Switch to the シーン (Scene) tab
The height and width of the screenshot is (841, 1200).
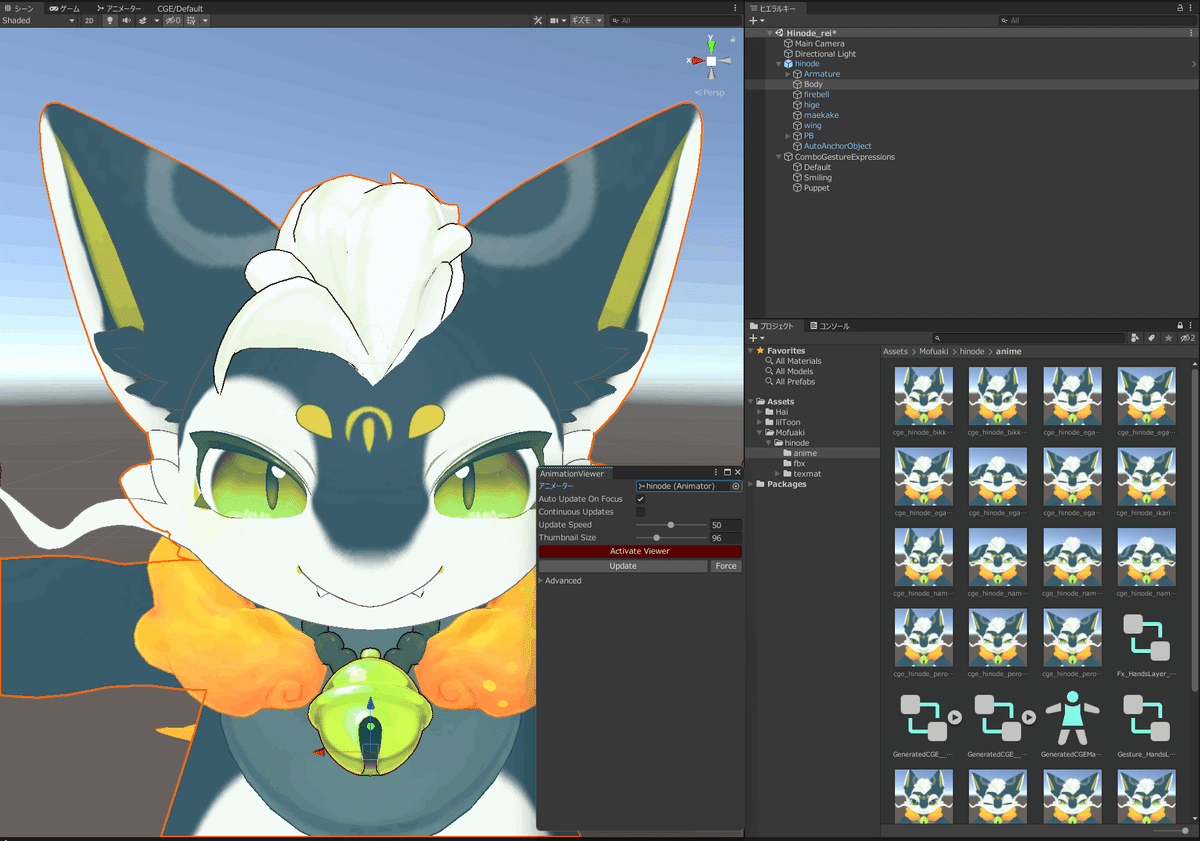[18, 8]
